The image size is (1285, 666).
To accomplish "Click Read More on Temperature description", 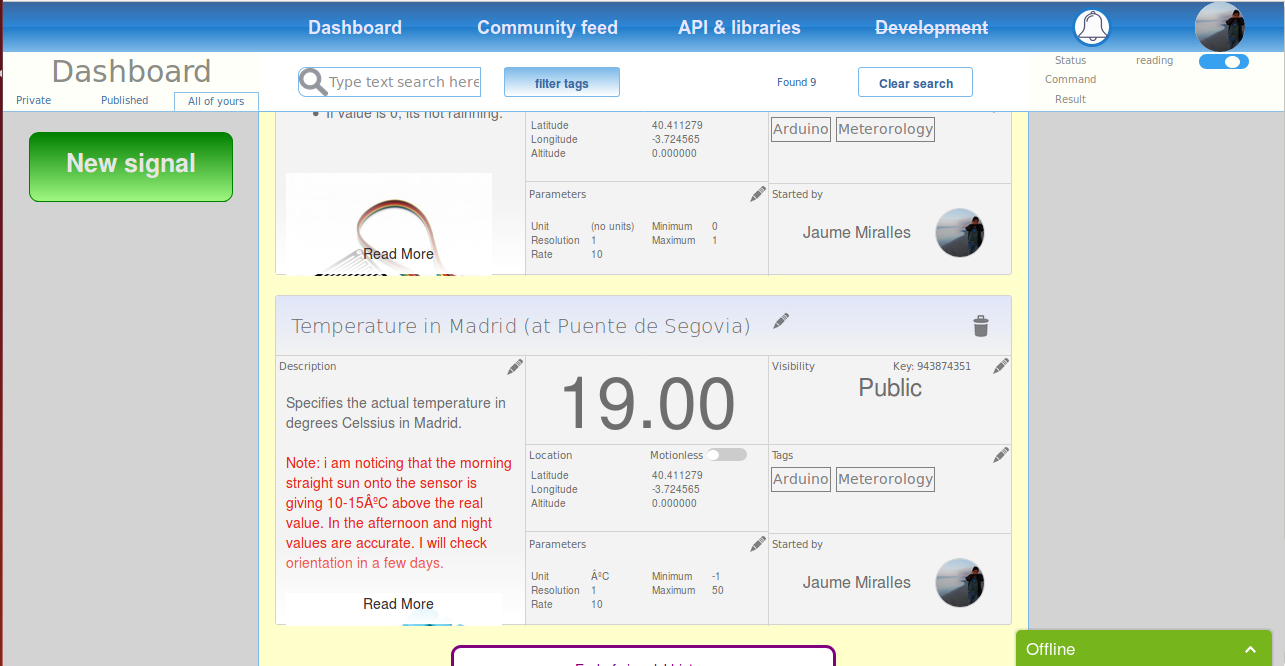I will [x=398, y=604].
